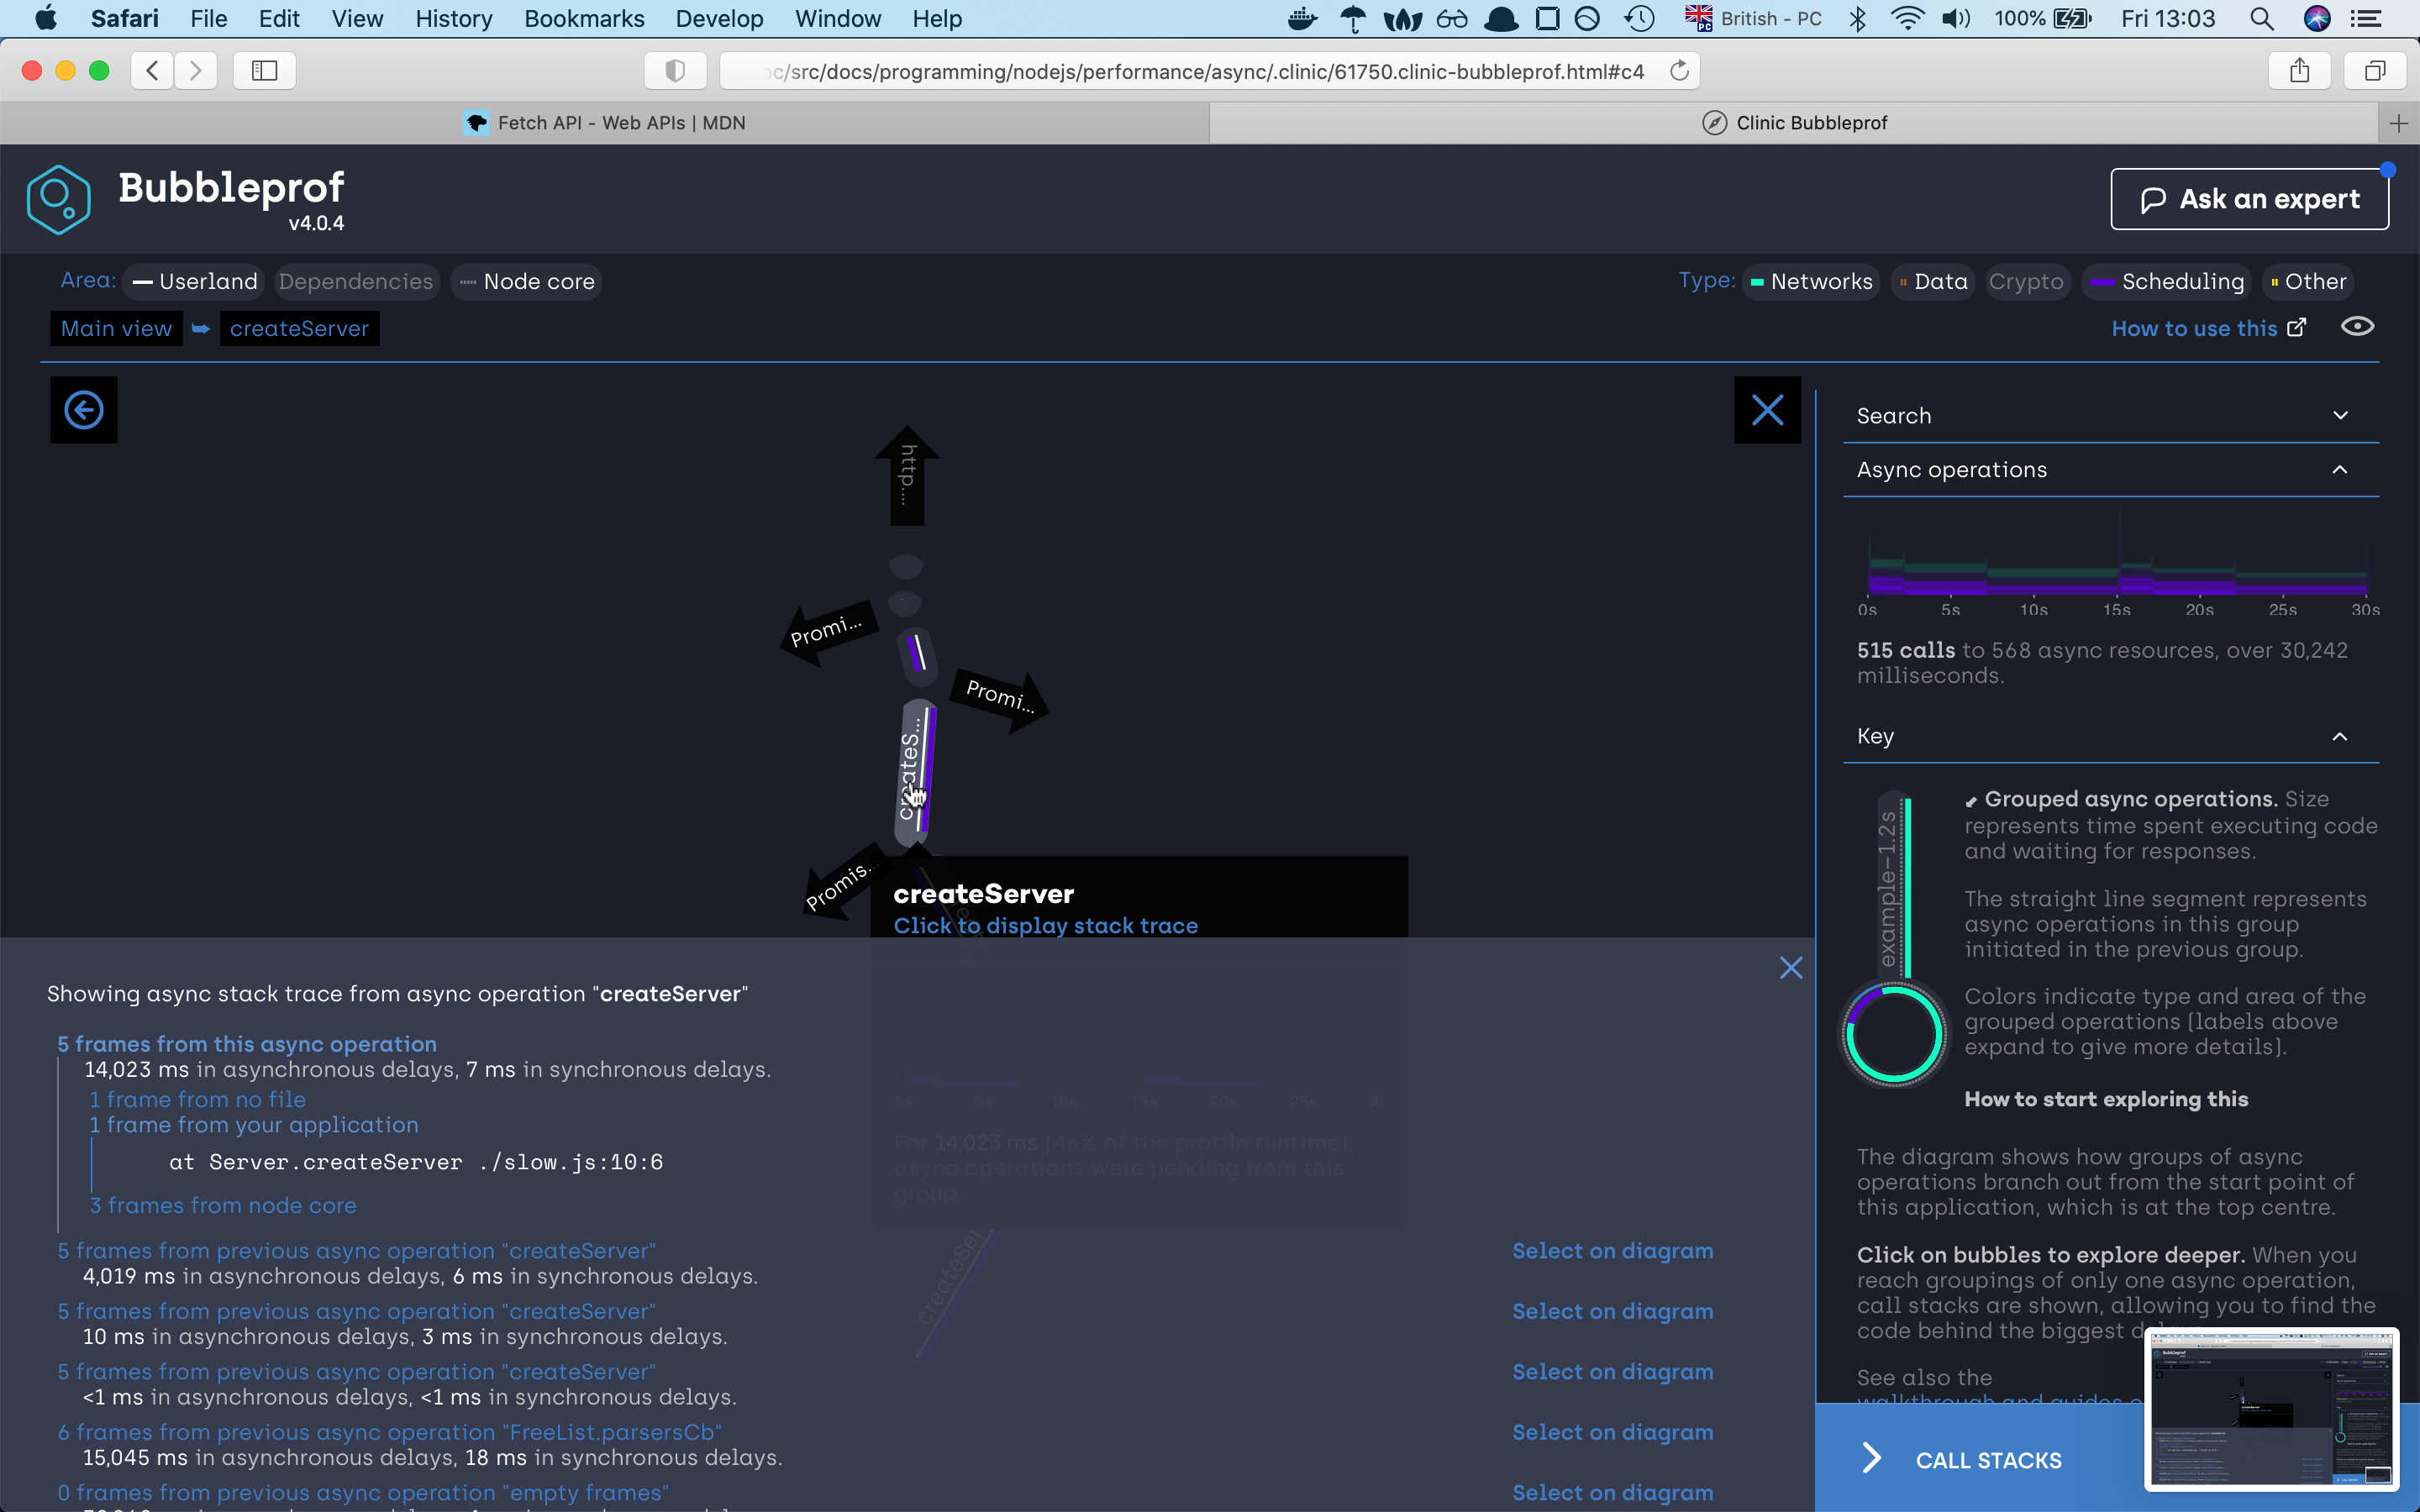Collapse the Async operations section

click(2340, 470)
